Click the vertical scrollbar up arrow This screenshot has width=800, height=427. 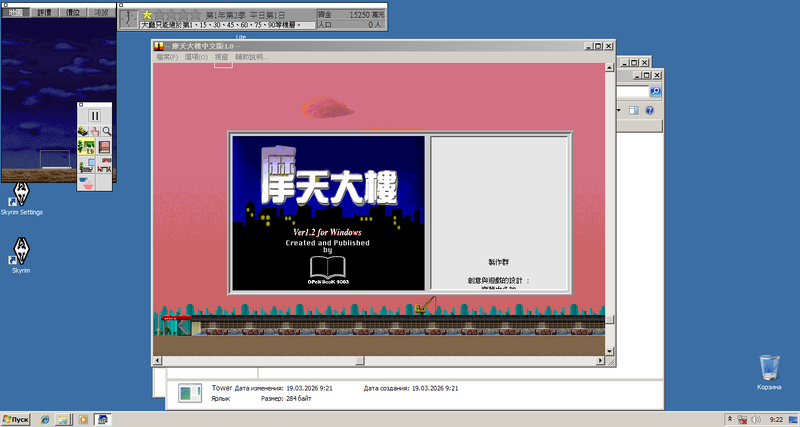pos(609,67)
